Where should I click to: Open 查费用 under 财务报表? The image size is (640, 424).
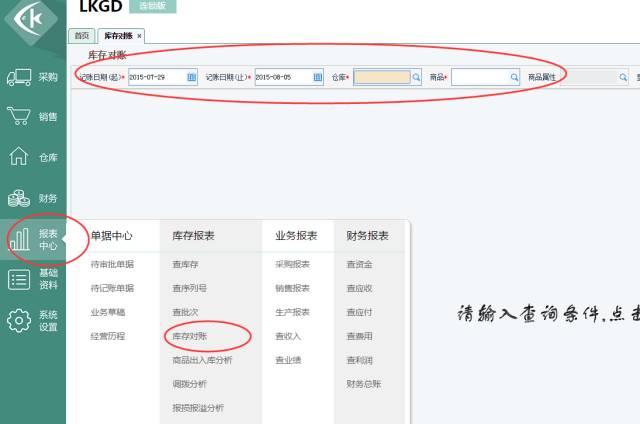coord(359,336)
